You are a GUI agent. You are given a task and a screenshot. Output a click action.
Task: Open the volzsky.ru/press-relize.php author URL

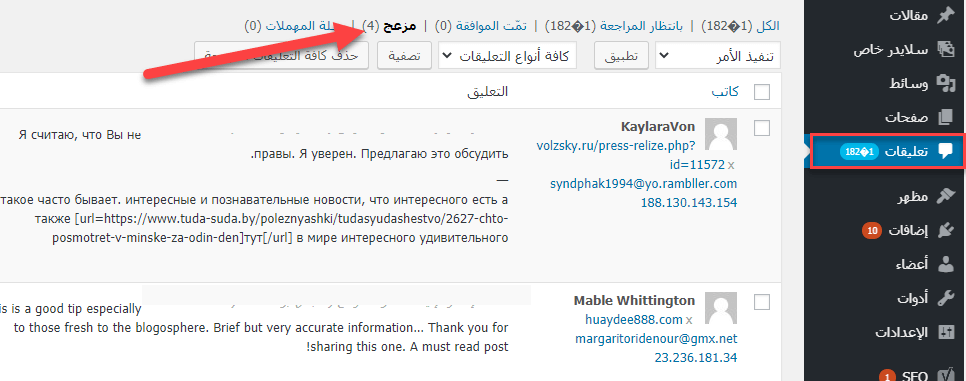point(615,145)
